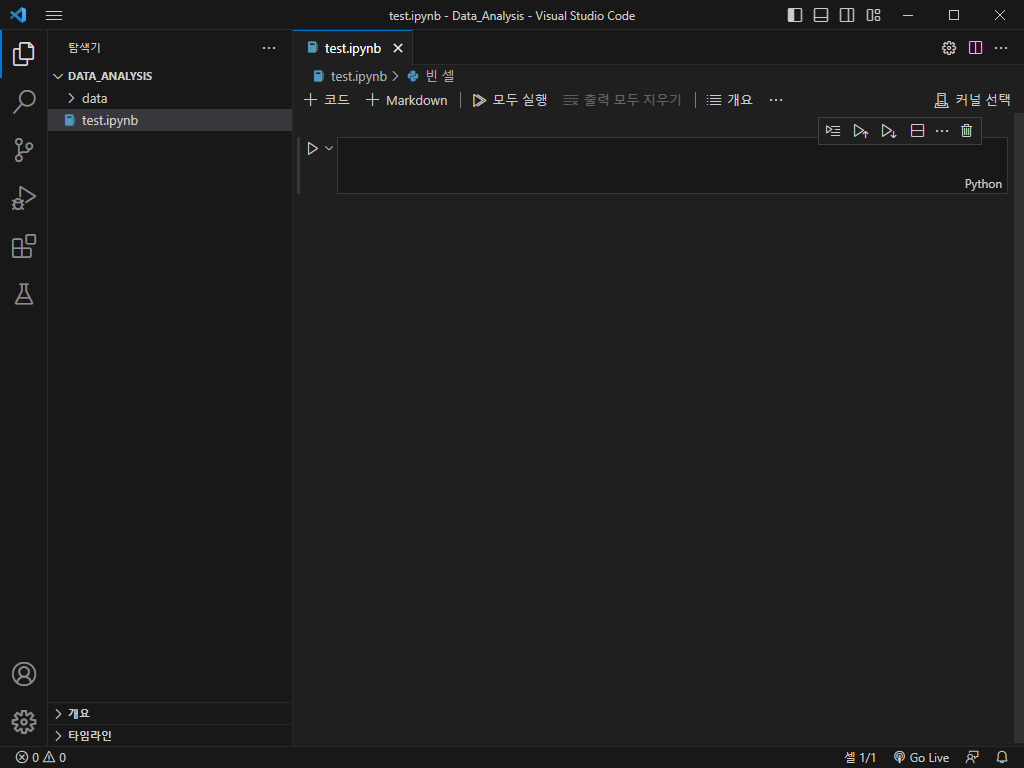This screenshot has height=768, width=1024.
Task: Open the Extensions view
Action: click(x=24, y=246)
